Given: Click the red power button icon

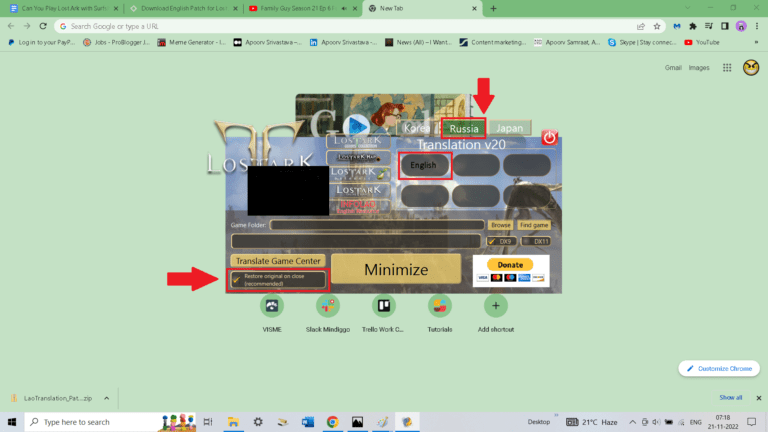Looking at the screenshot, I should point(549,138).
